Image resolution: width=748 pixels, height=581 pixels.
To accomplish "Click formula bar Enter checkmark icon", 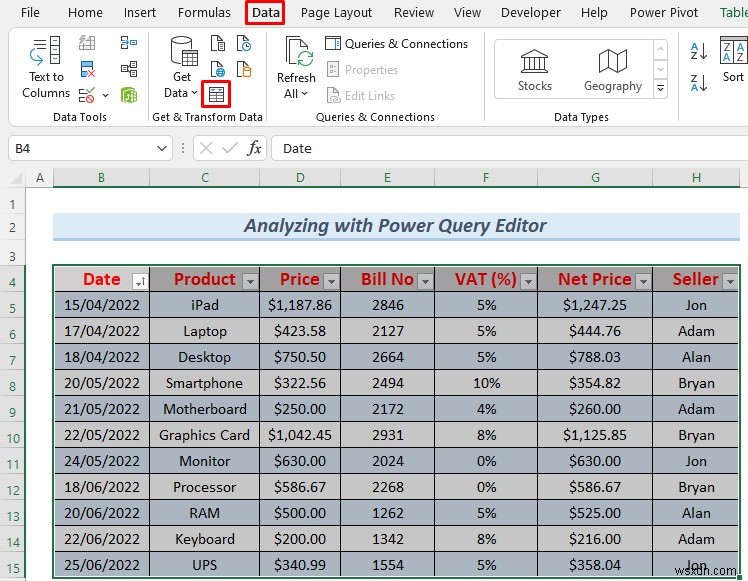I will pyautogui.click(x=230, y=148).
